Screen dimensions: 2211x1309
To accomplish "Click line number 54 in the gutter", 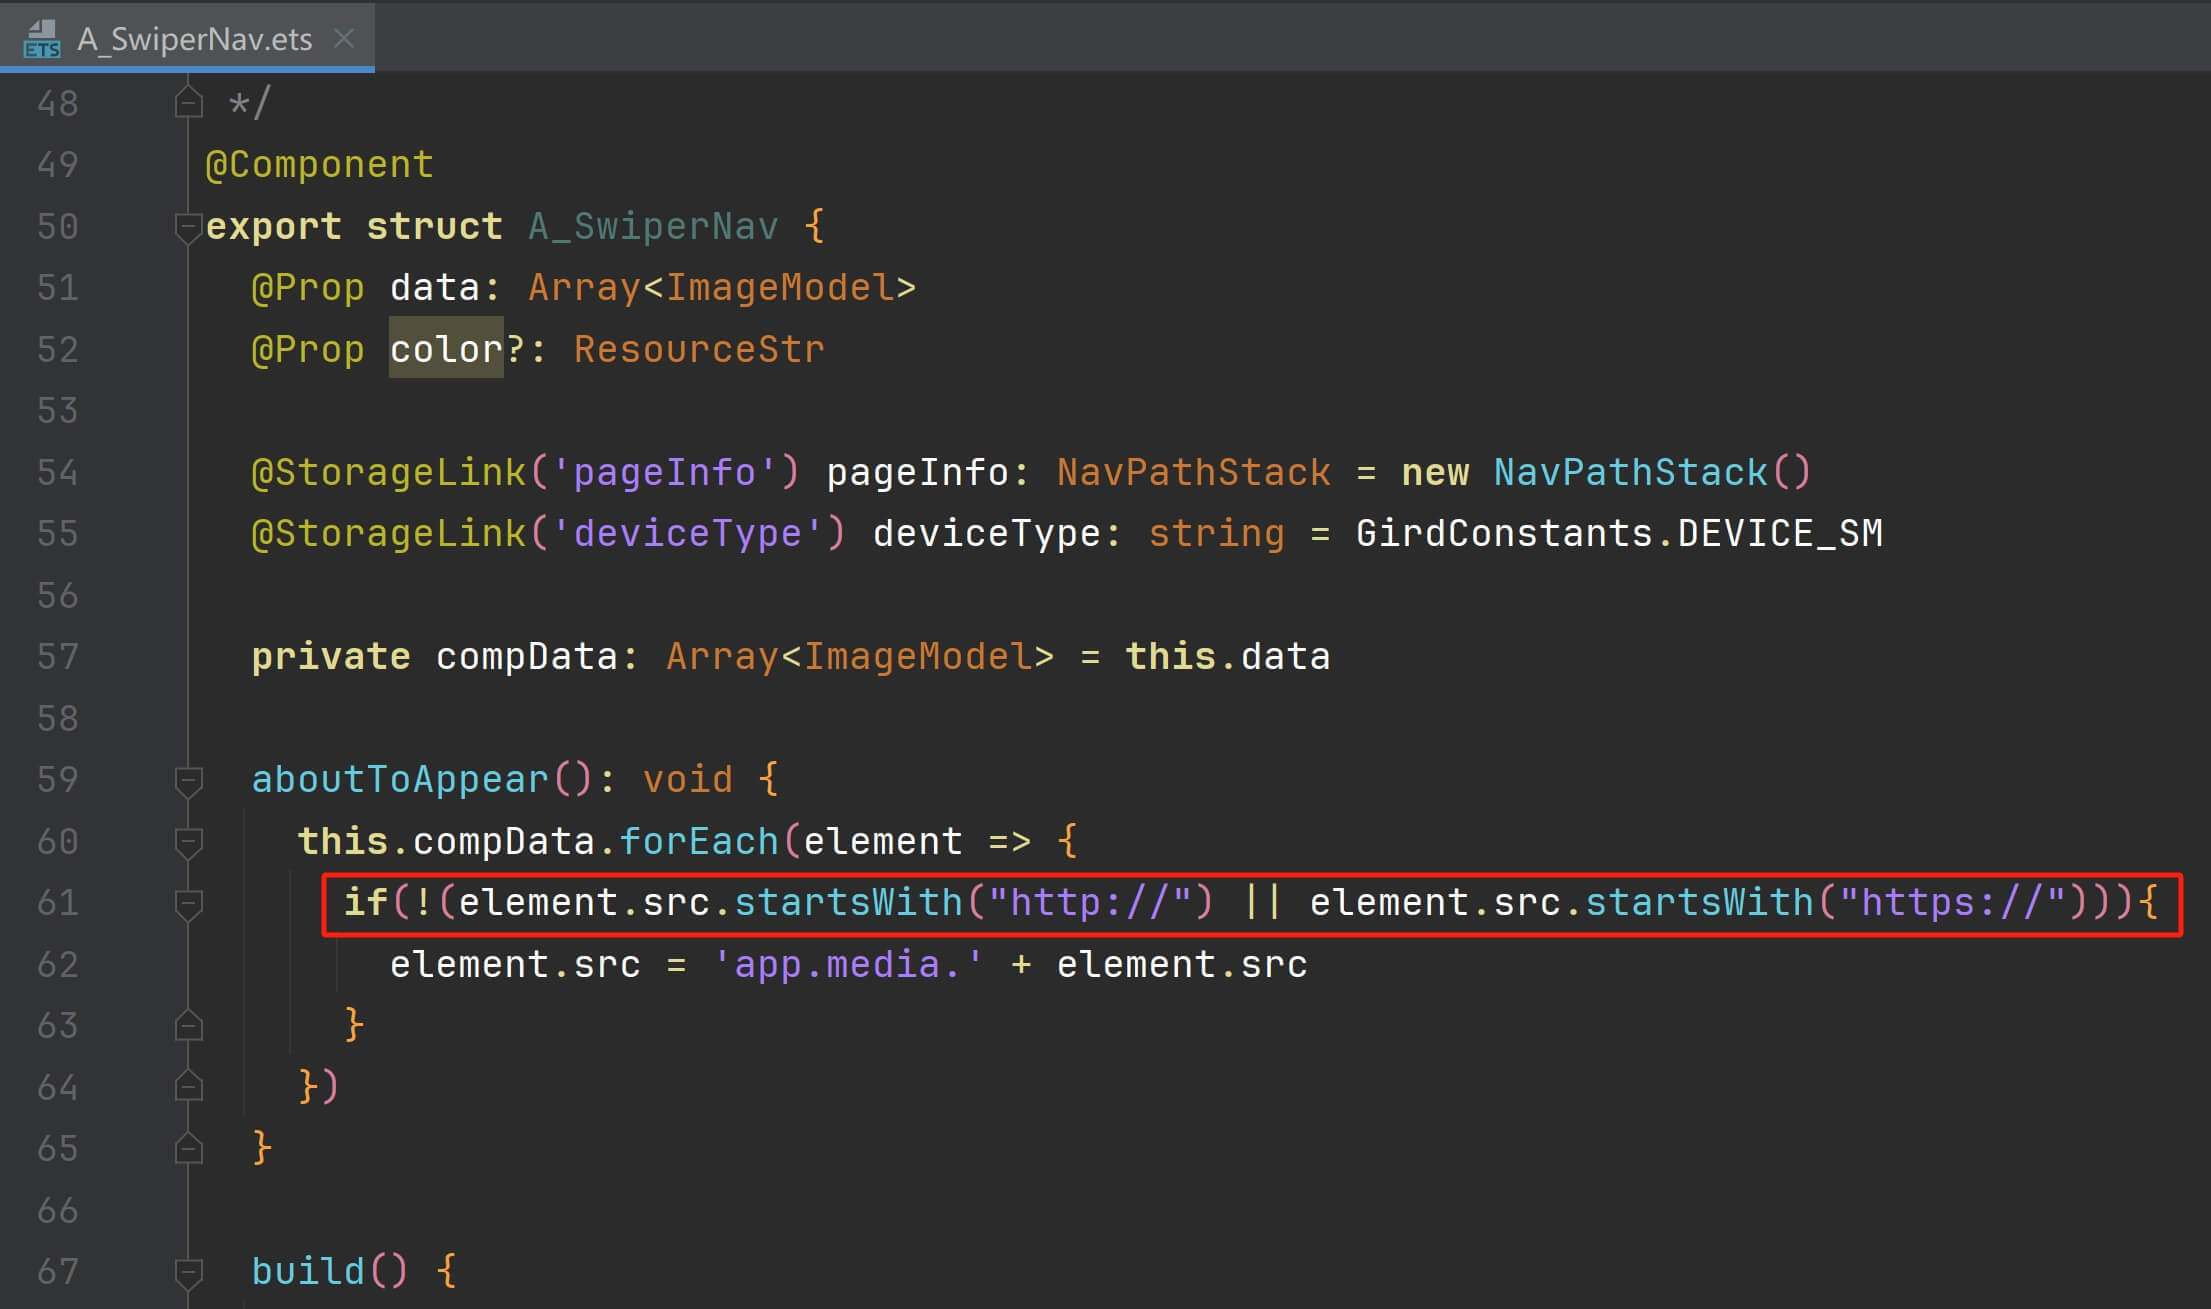I will pos(57,472).
